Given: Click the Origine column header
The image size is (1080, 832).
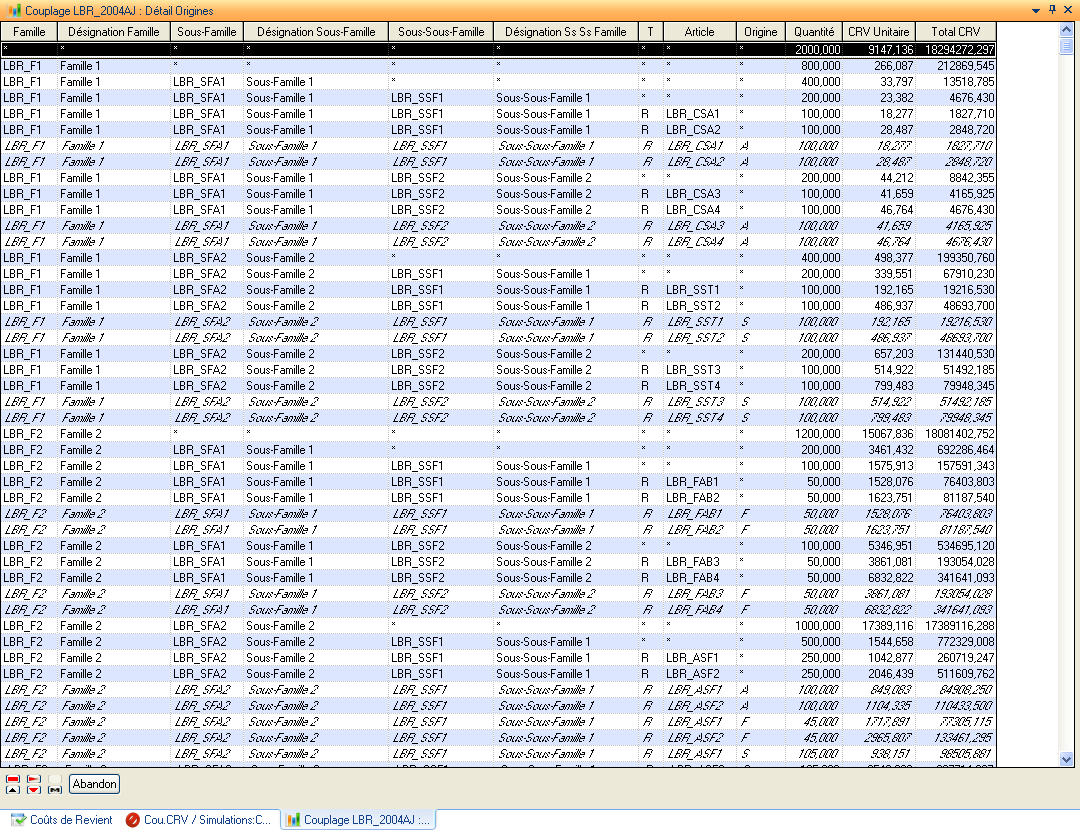Looking at the screenshot, I should pos(760,32).
